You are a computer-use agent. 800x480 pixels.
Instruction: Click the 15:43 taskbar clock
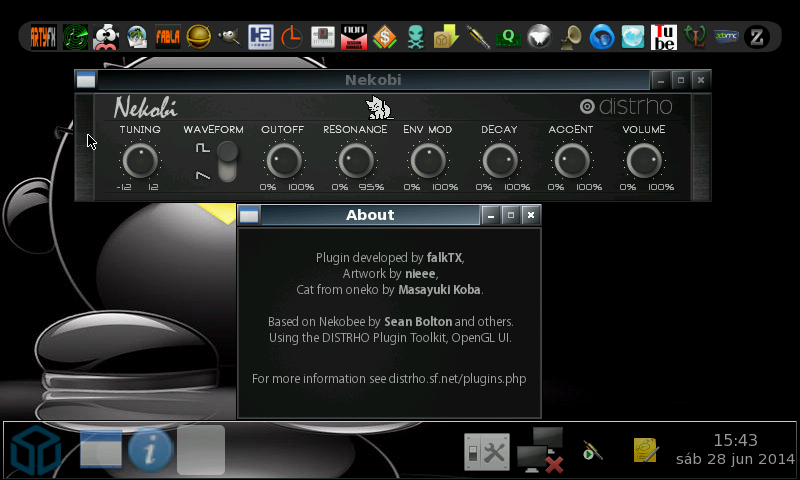point(735,440)
